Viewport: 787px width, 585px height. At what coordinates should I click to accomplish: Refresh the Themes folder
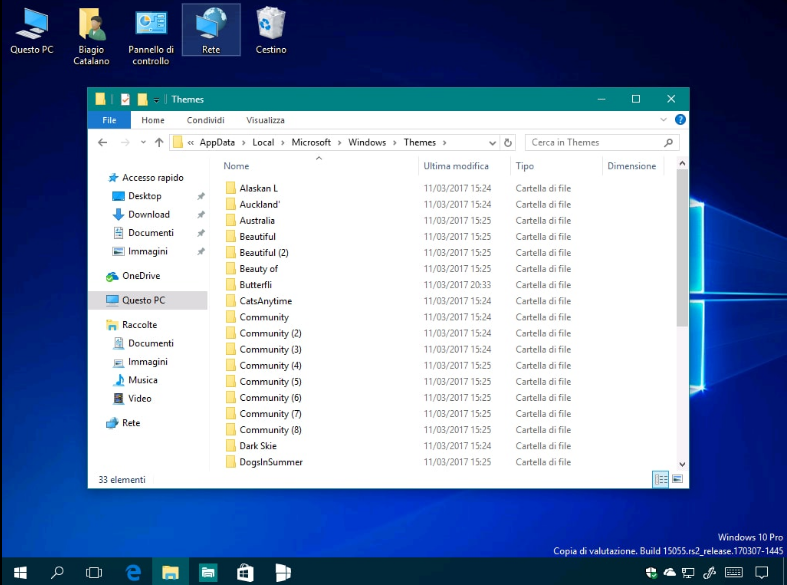pos(508,142)
